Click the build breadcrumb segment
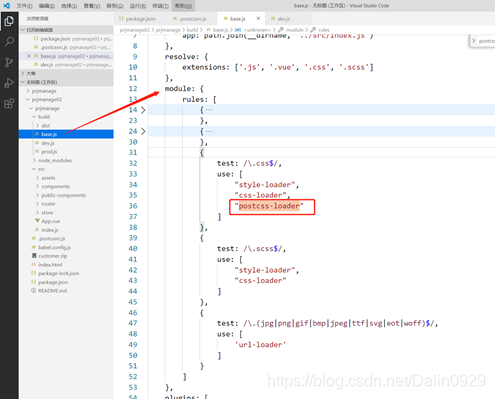 click(192, 30)
